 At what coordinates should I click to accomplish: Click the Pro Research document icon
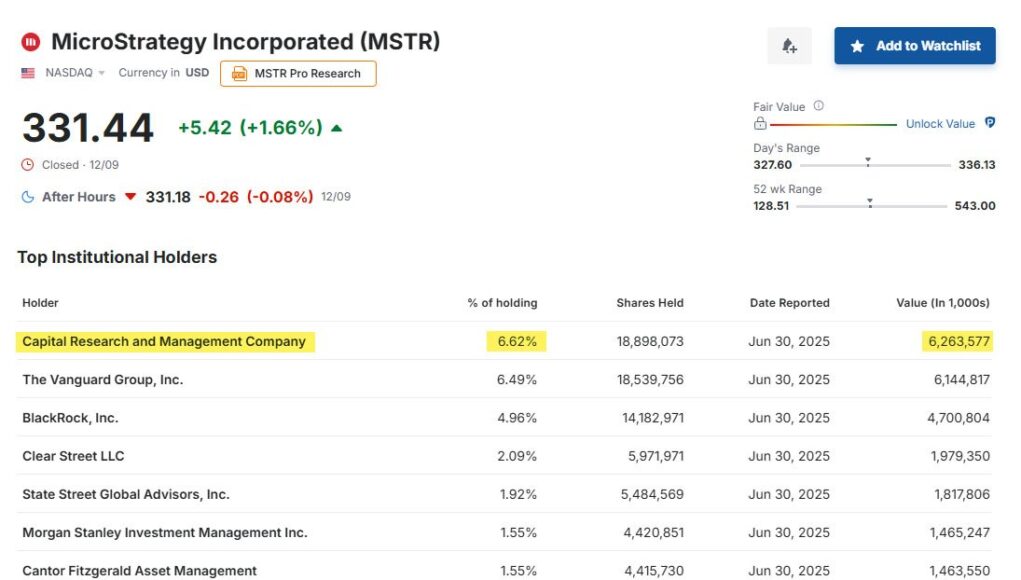coord(240,74)
